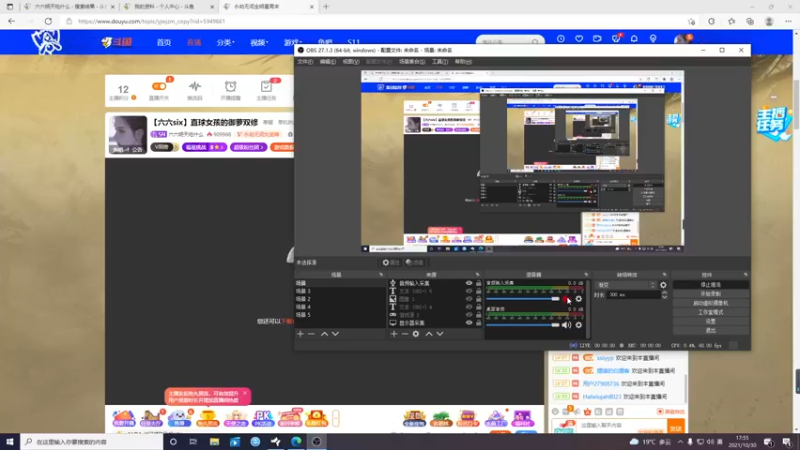Viewport: 800px width, 450px height.
Task: Move selected scene up in Scenes list
Action: [324, 334]
